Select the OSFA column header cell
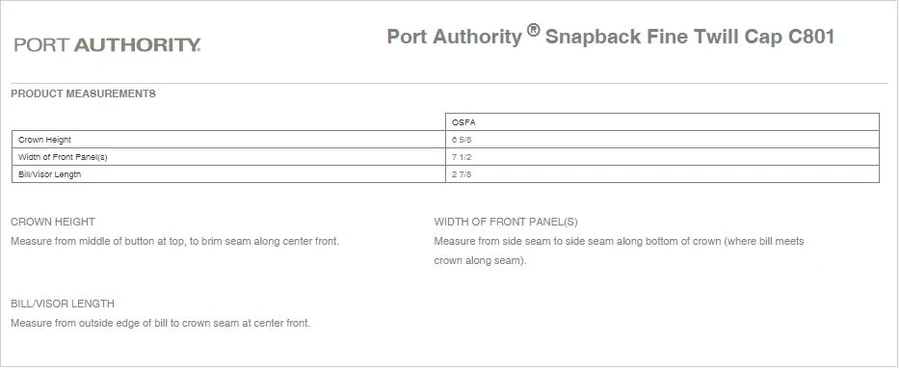This screenshot has height=370, width=900. [662, 122]
